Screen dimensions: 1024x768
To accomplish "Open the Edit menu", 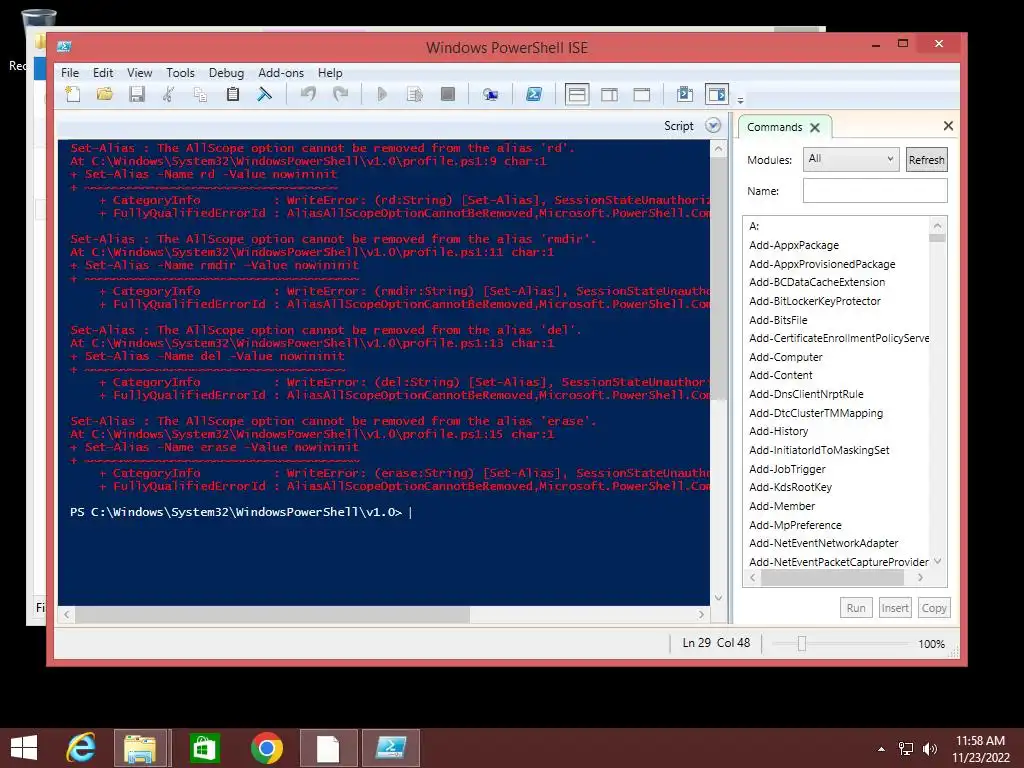I will coord(103,73).
